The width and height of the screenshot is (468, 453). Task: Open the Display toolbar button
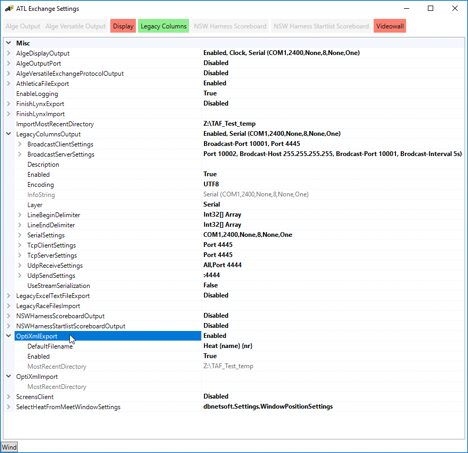point(123,26)
